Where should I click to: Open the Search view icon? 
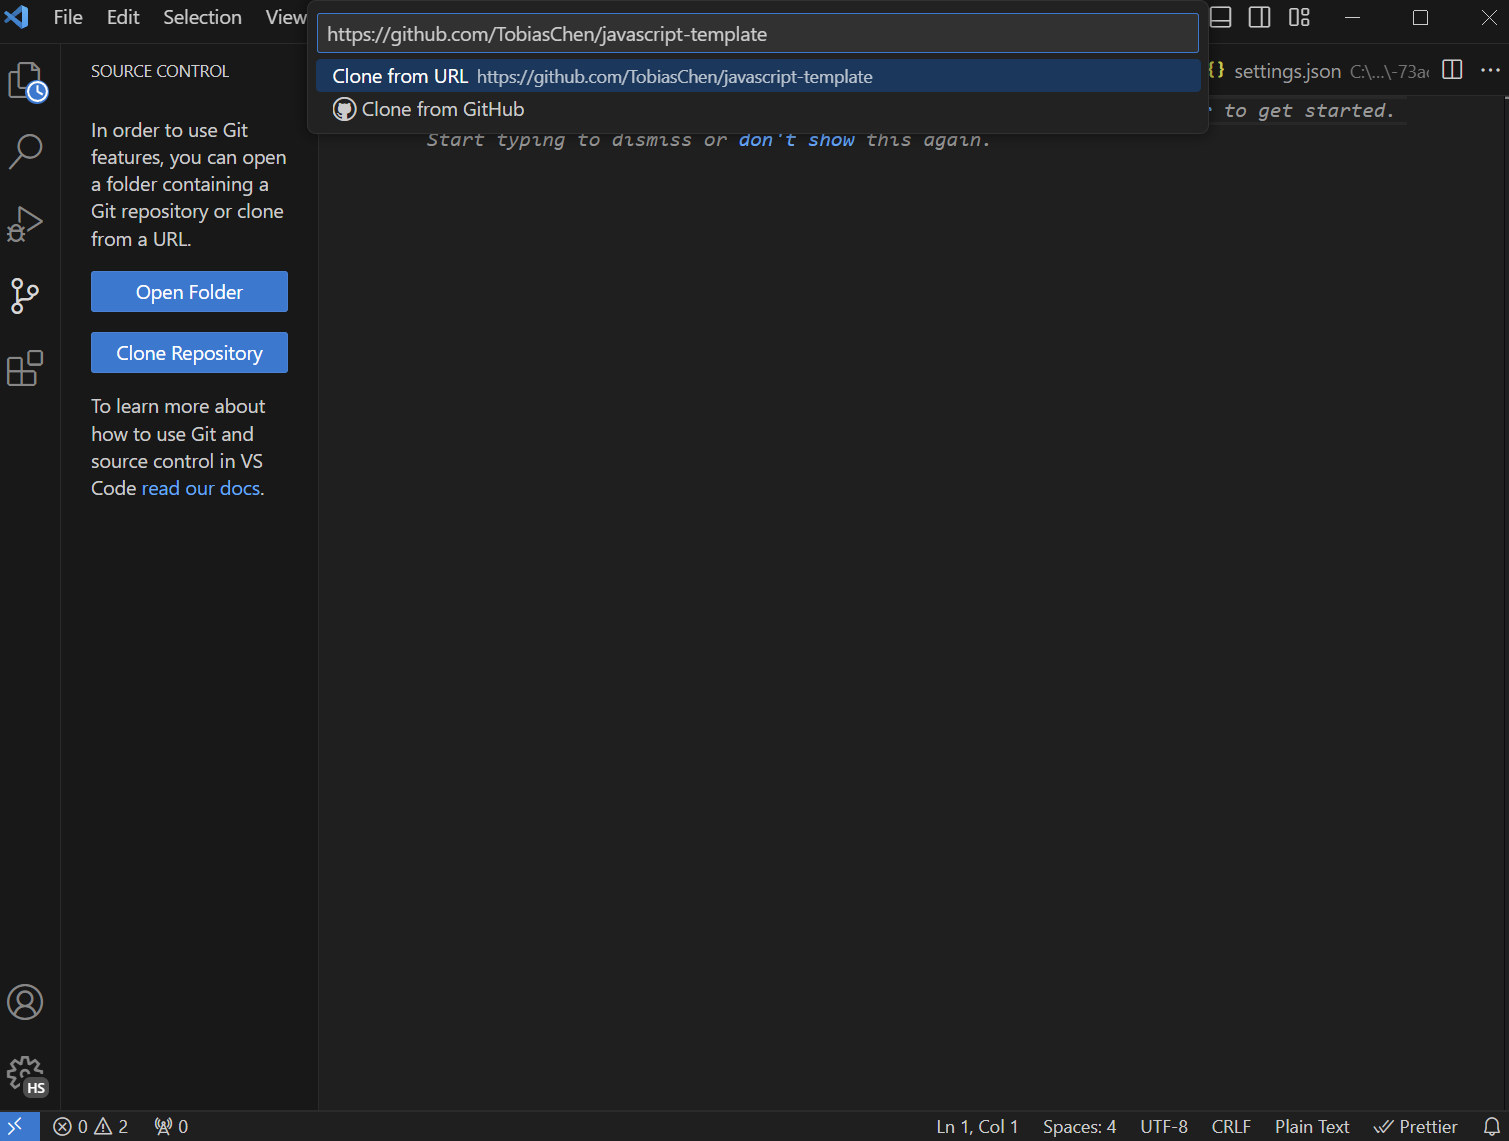click(26, 152)
